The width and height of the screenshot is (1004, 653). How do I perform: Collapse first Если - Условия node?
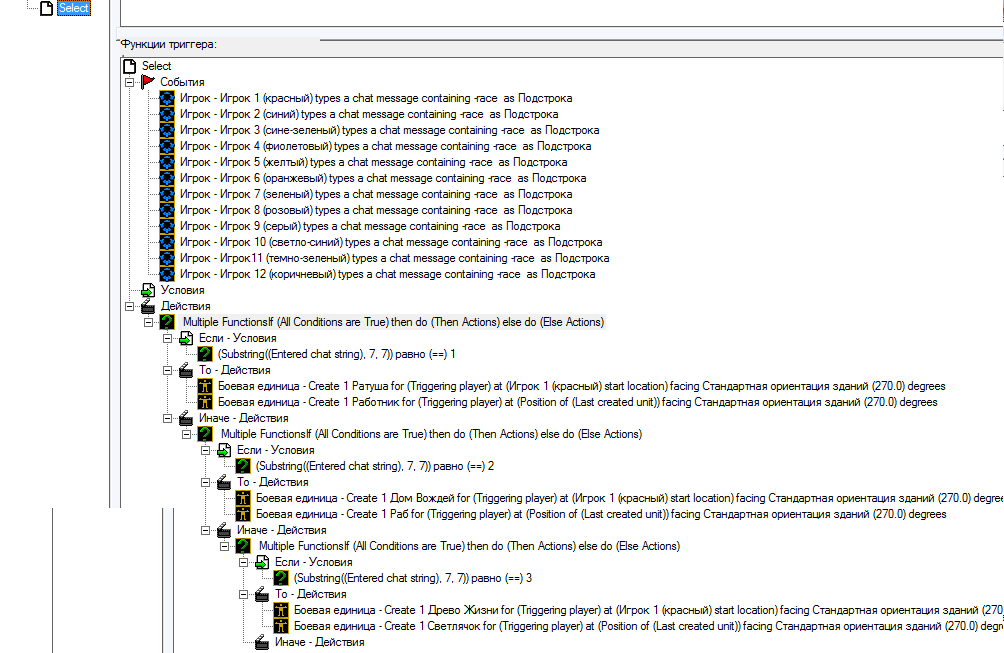(x=167, y=338)
